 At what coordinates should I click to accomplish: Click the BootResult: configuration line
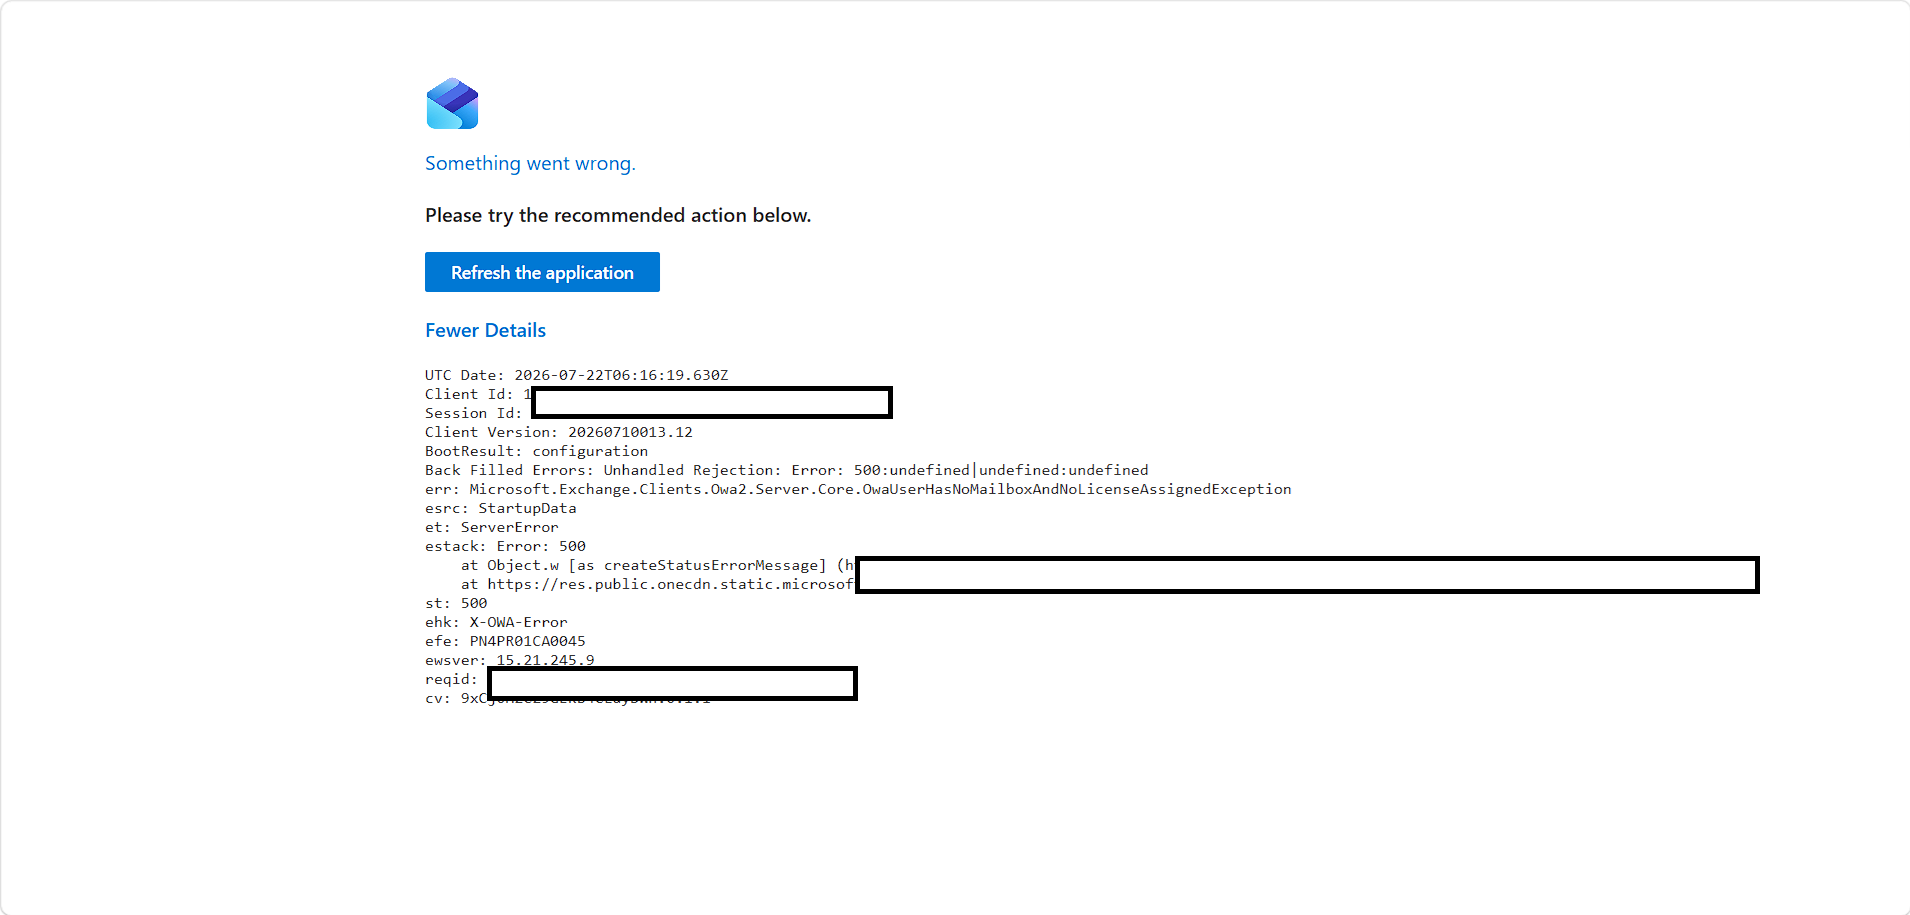point(536,451)
